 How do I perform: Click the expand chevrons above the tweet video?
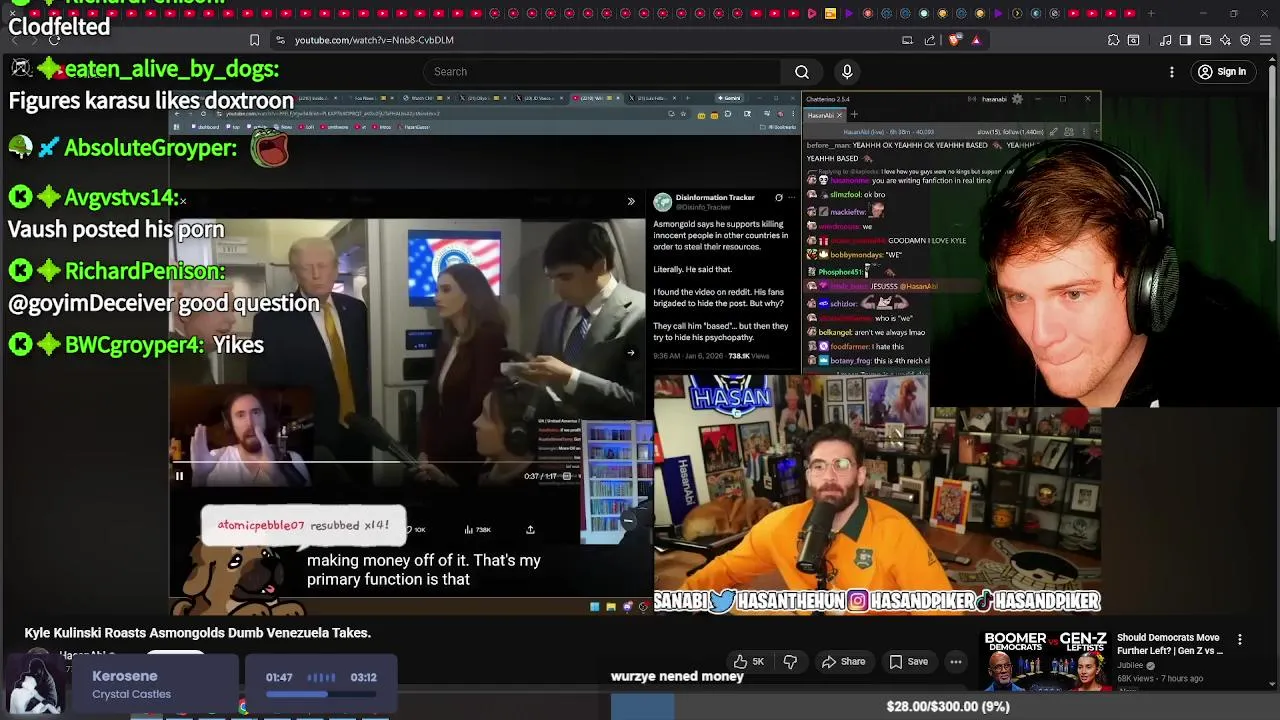[631, 201]
